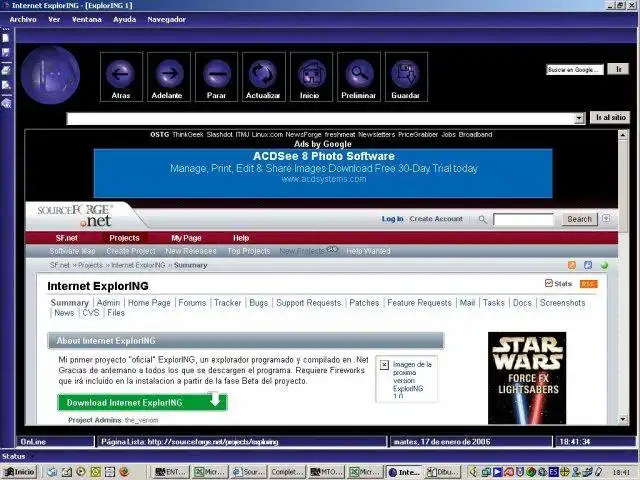Click the blue icon beside the breadcrumb bar
The width and height of the screenshot is (640, 480).
click(588, 265)
